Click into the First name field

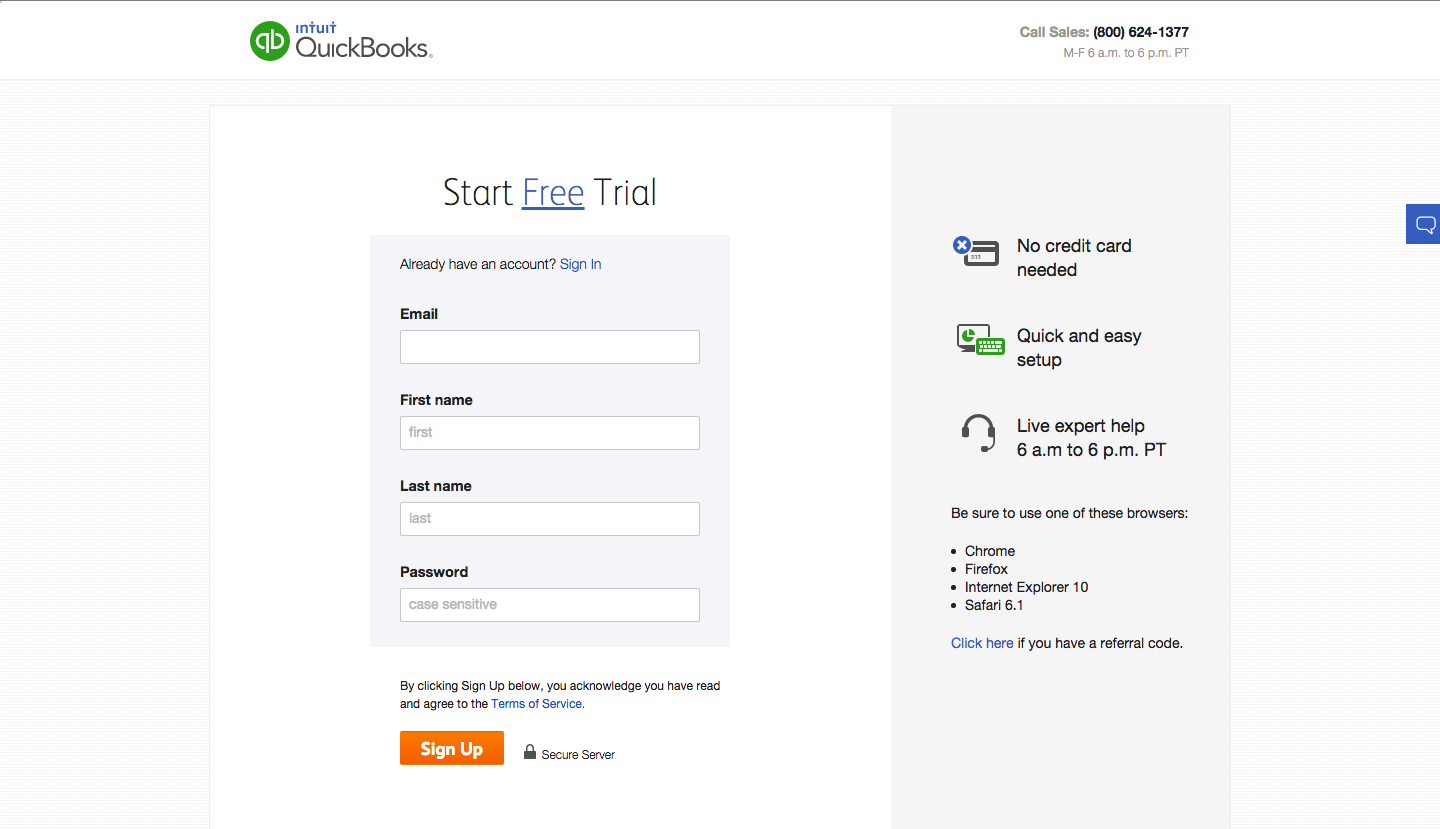pos(549,433)
